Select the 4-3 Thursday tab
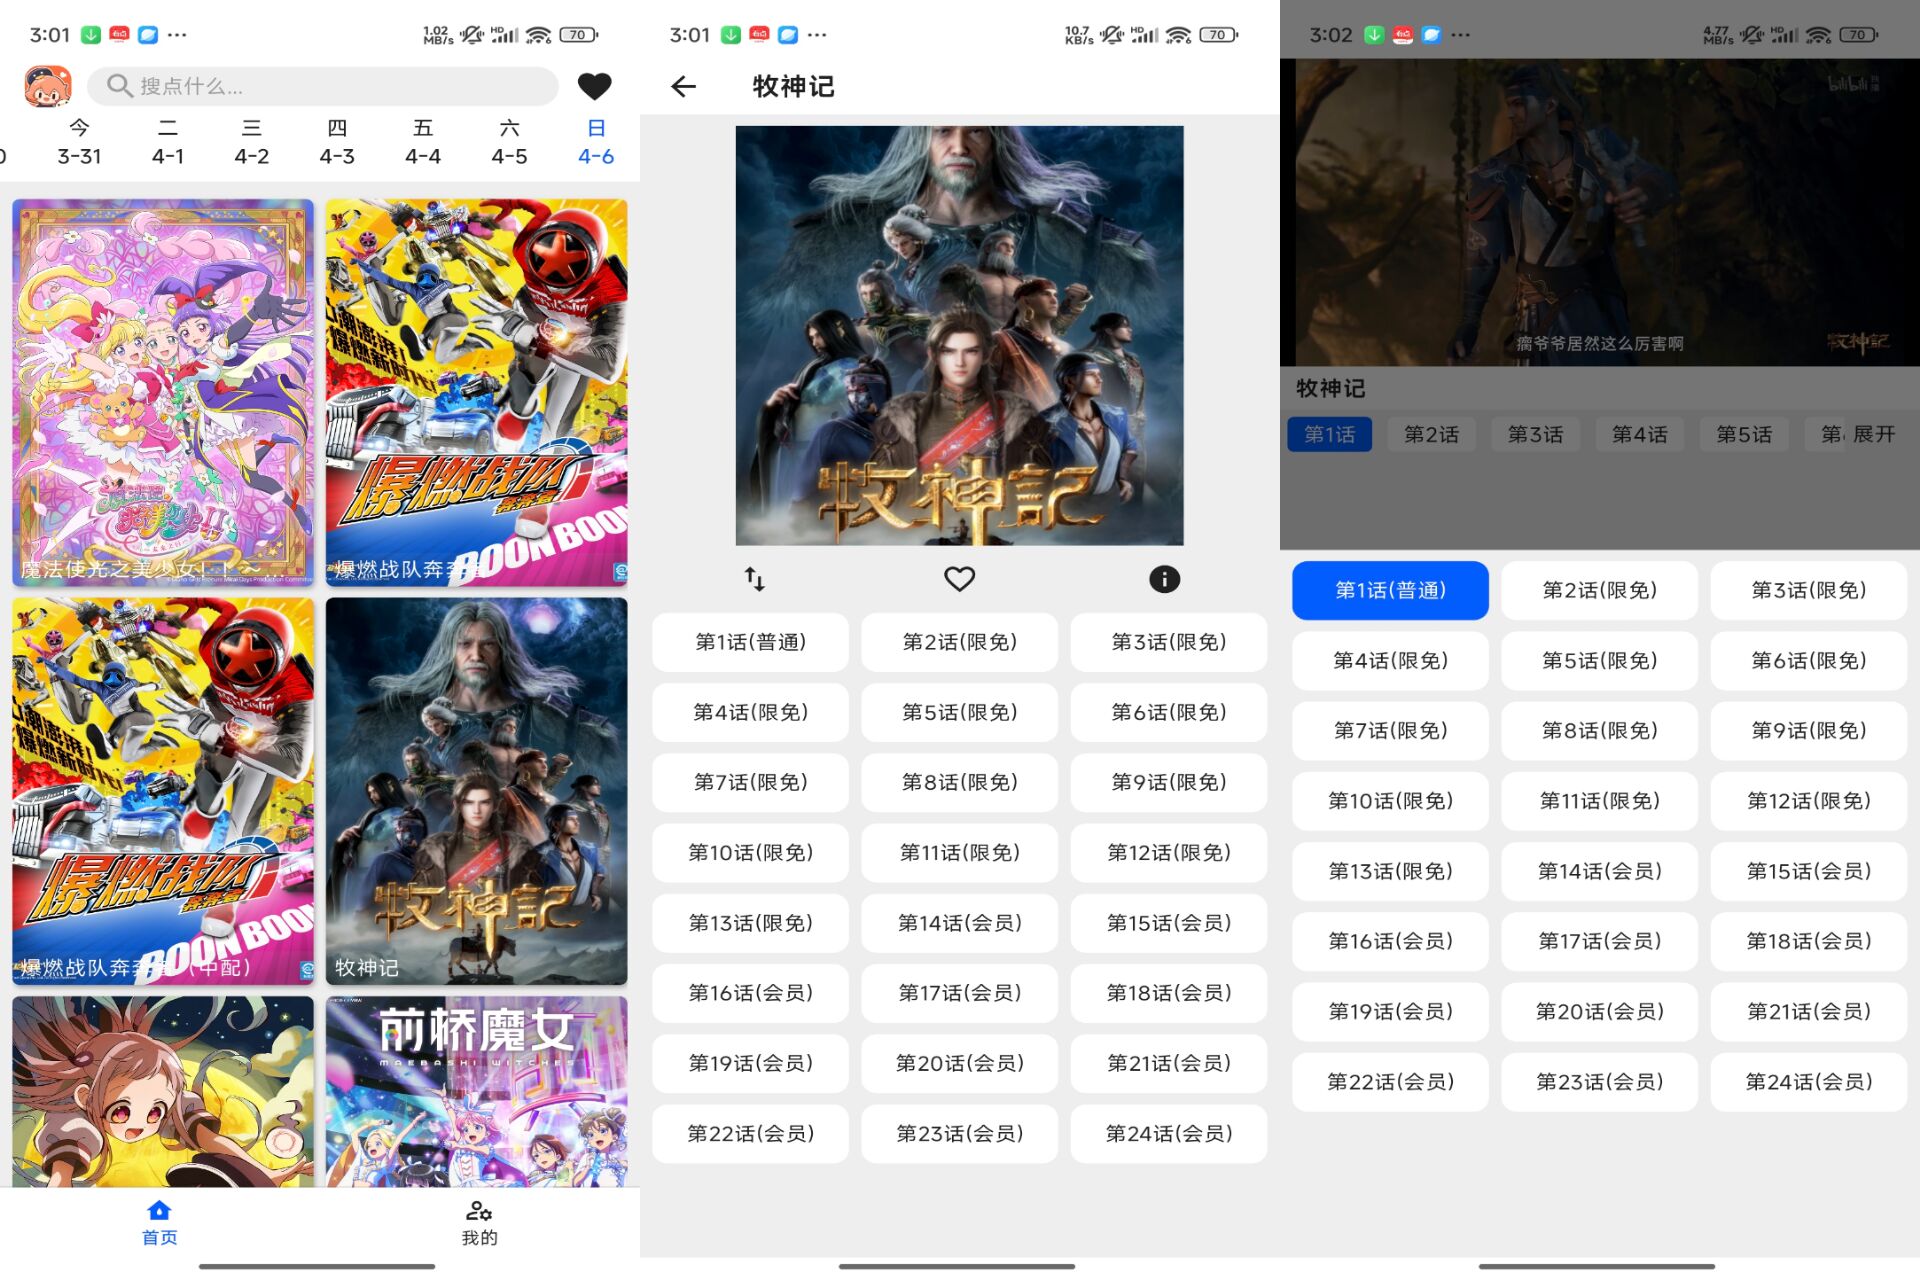Viewport: 1920px width, 1280px height. (337, 142)
